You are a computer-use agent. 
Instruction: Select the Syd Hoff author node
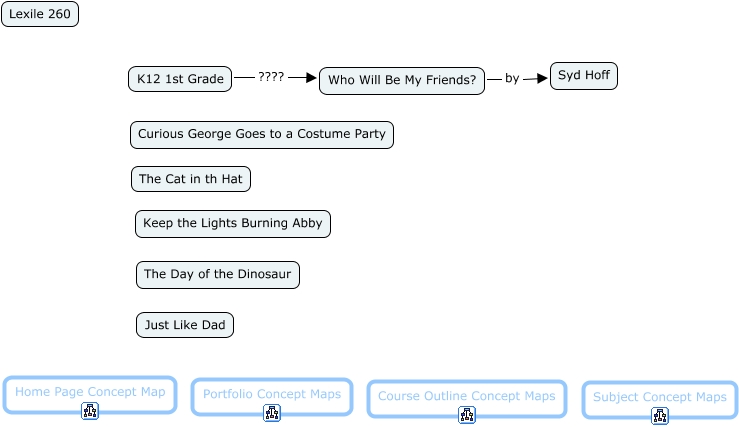click(584, 76)
